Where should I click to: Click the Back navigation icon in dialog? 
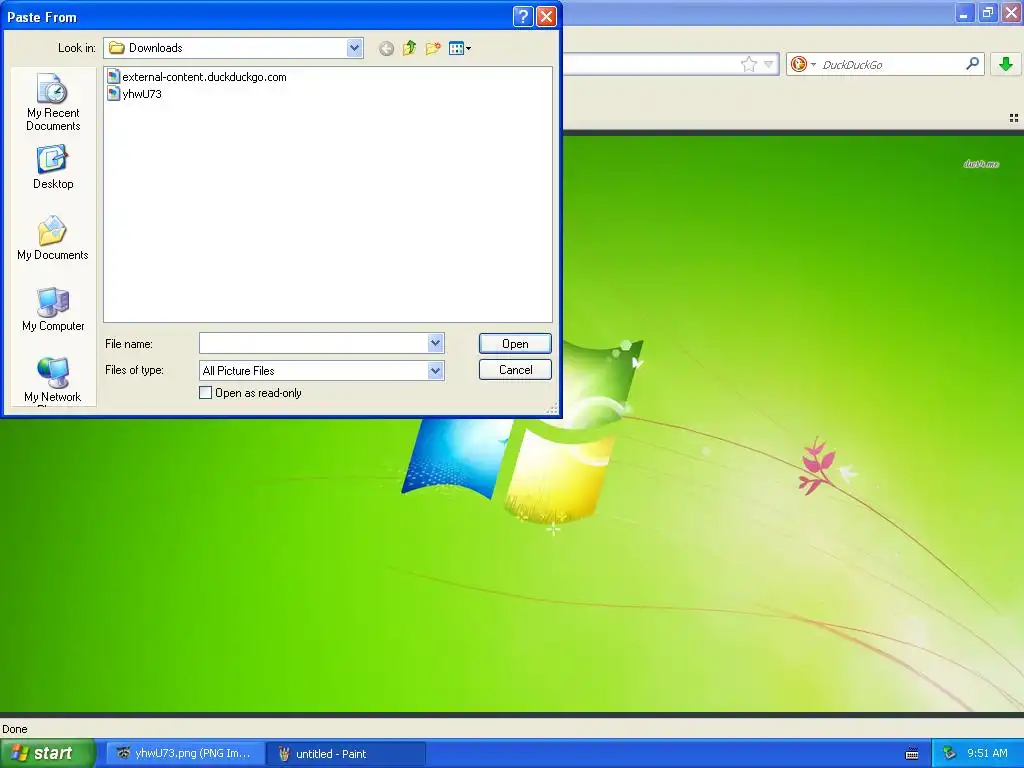pyautogui.click(x=386, y=48)
